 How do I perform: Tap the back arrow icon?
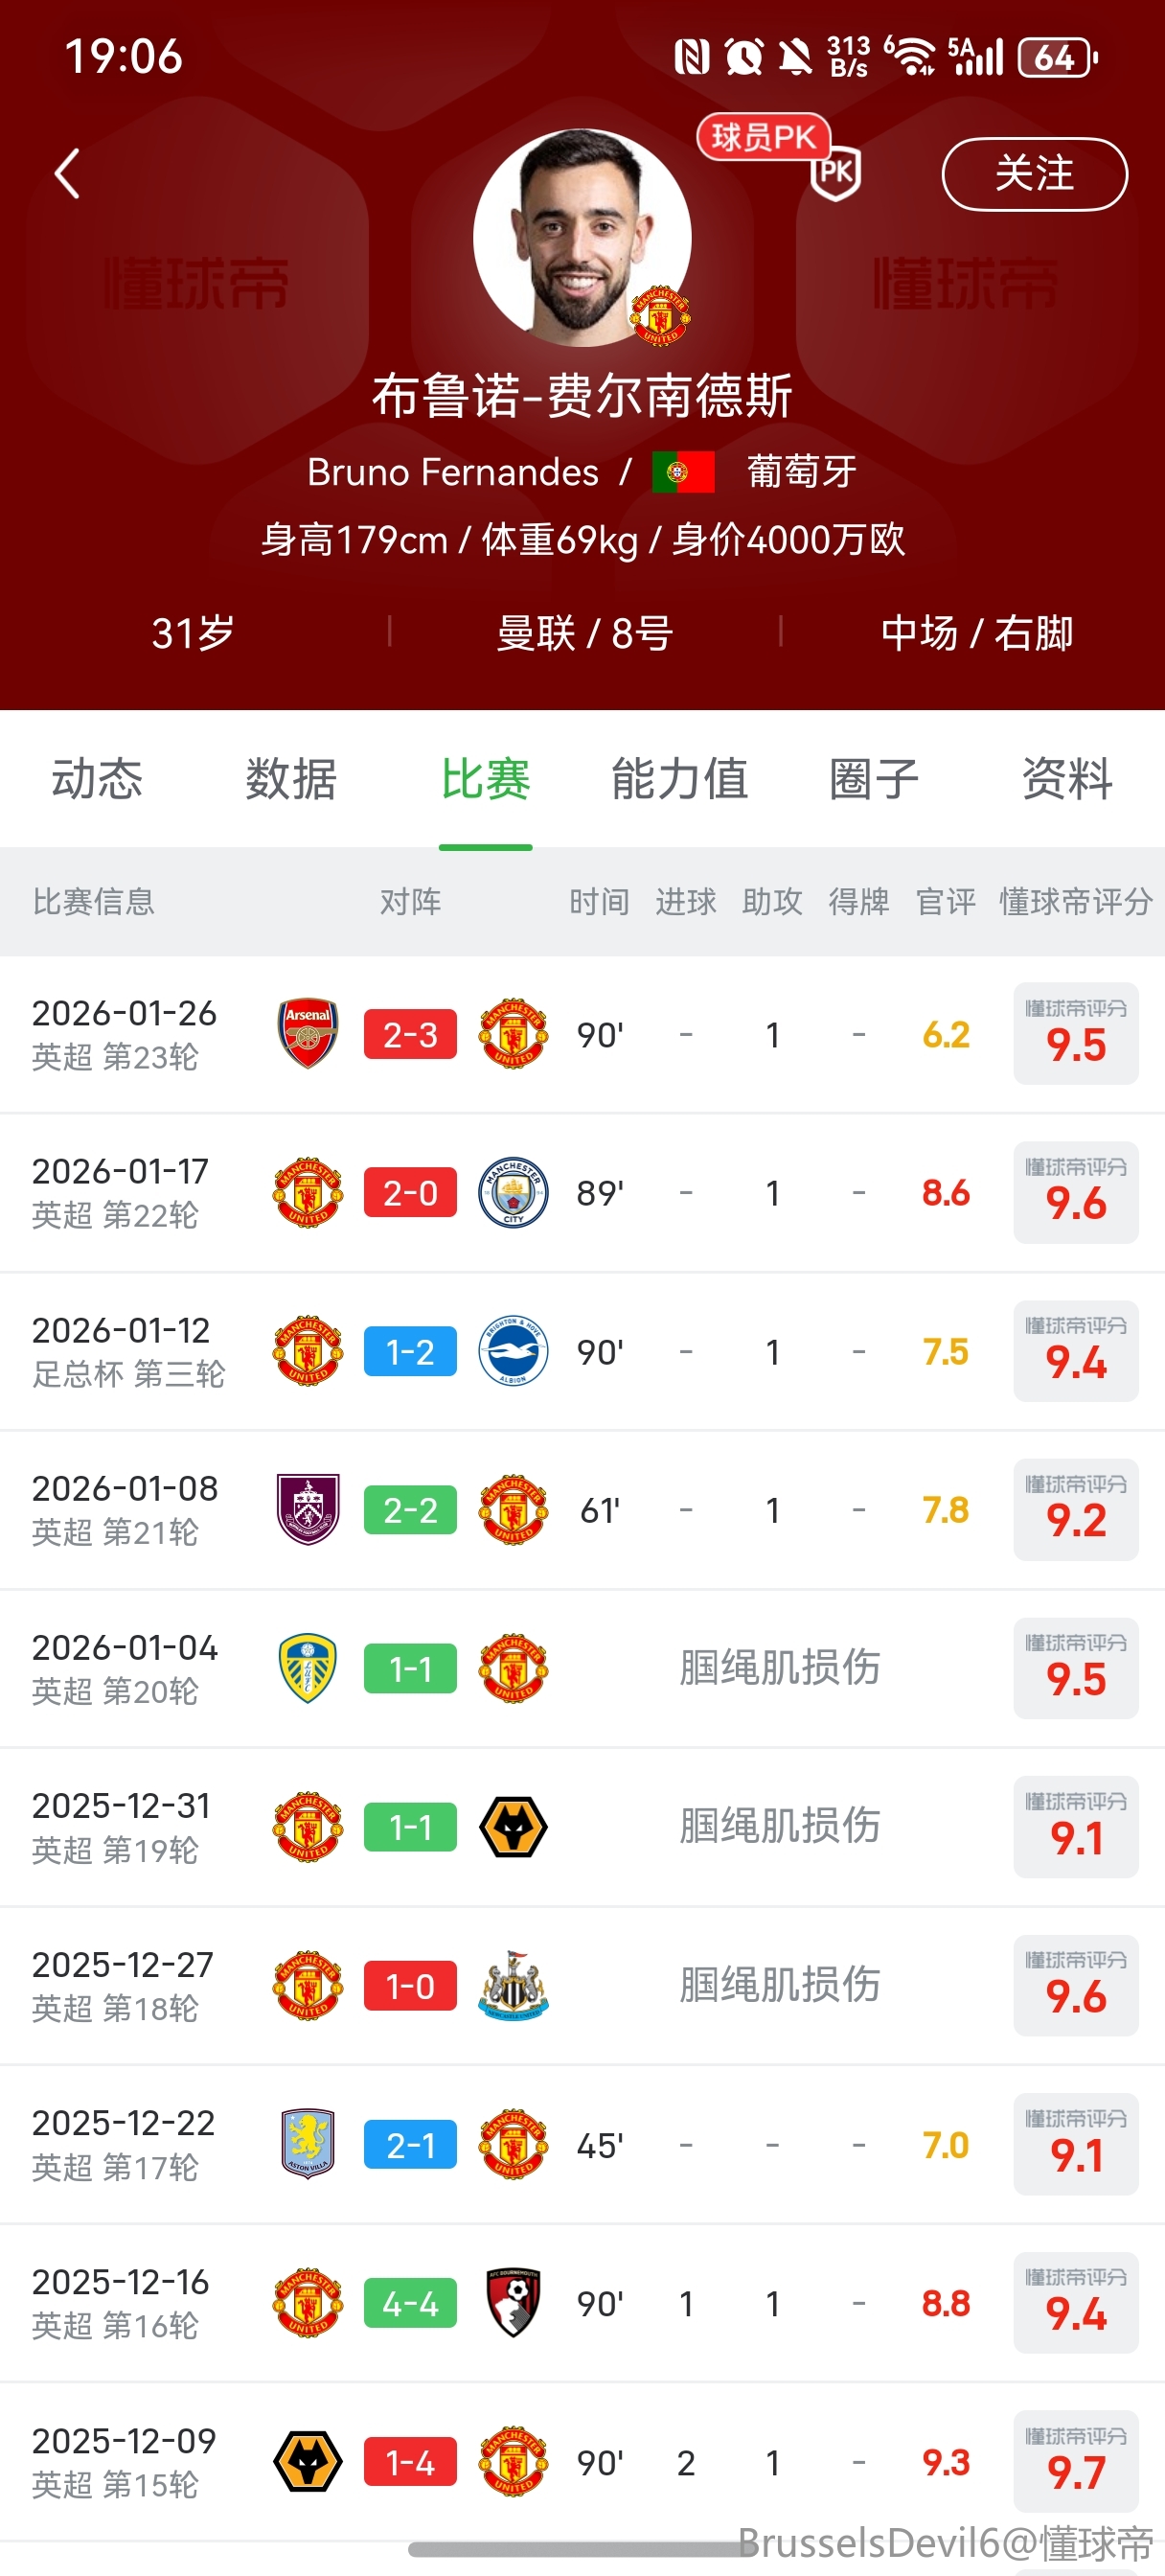coord(67,174)
